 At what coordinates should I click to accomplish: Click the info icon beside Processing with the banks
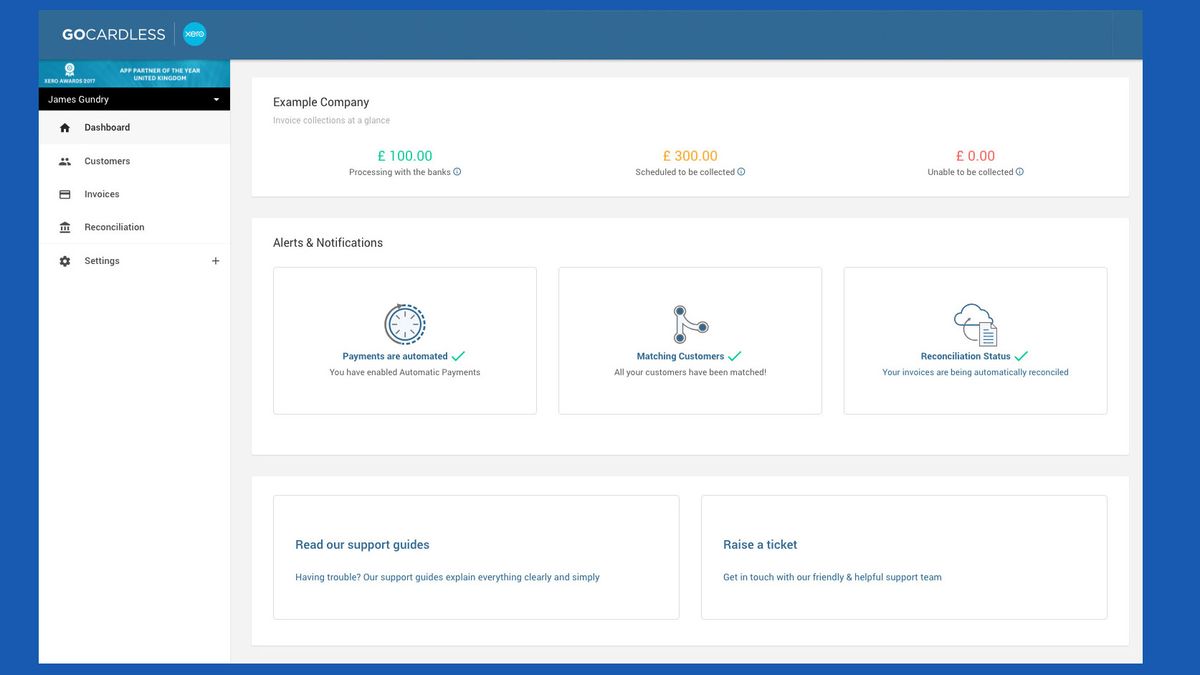tap(457, 172)
